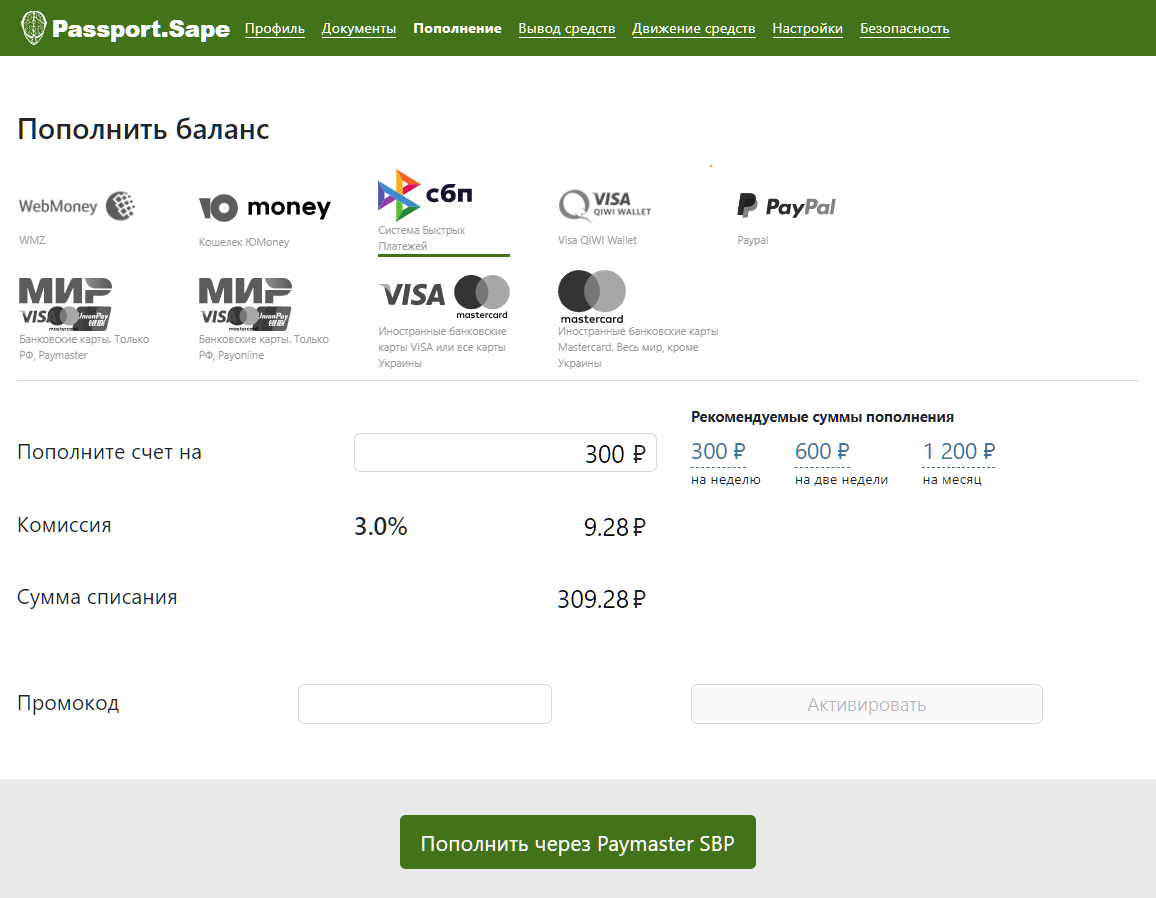Image resolution: width=1156 pixels, height=898 pixels.
Task: Click the Активировать promo button
Action: (866, 704)
